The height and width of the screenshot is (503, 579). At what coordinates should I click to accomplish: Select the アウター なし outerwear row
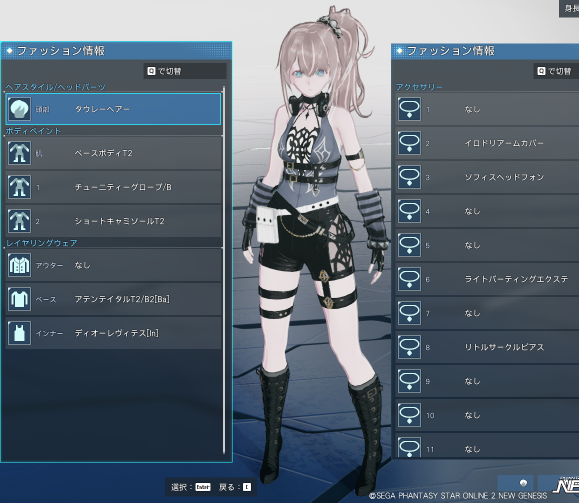113,265
